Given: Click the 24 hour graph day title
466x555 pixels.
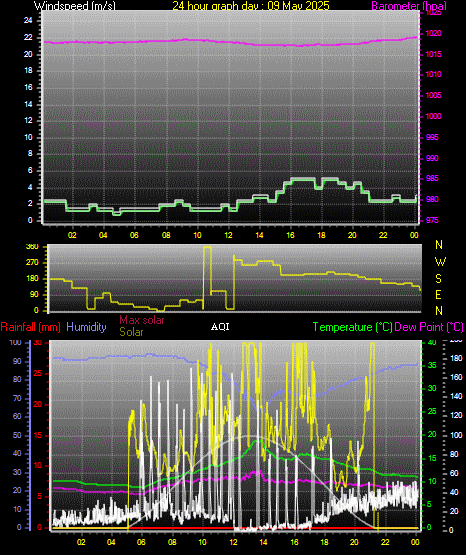Looking at the screenshot, I should click(251, 6).
